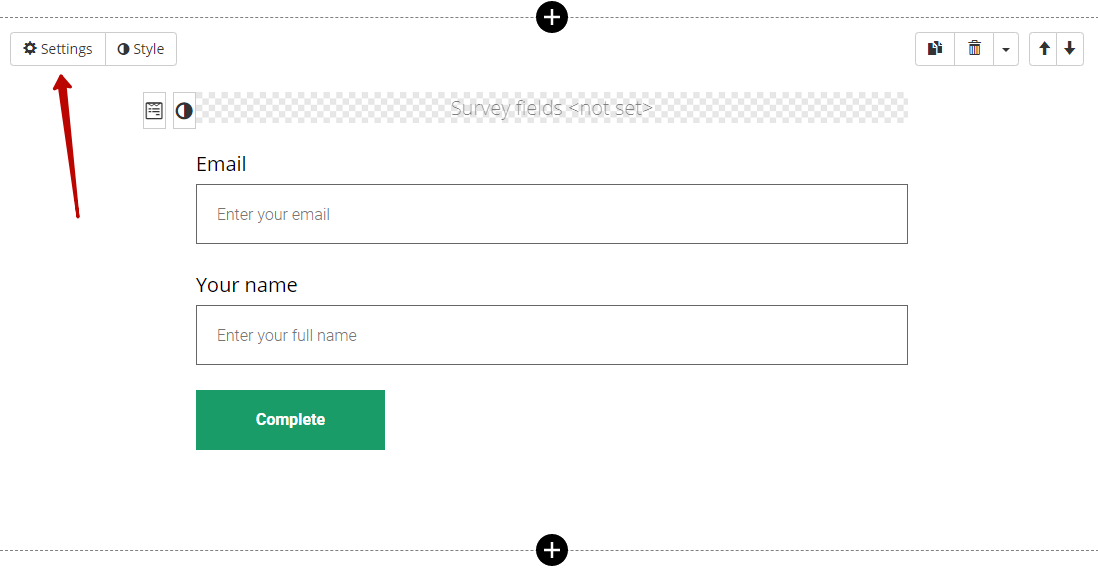Click the empty area right of the Complete button

click(x=646, y=419)
